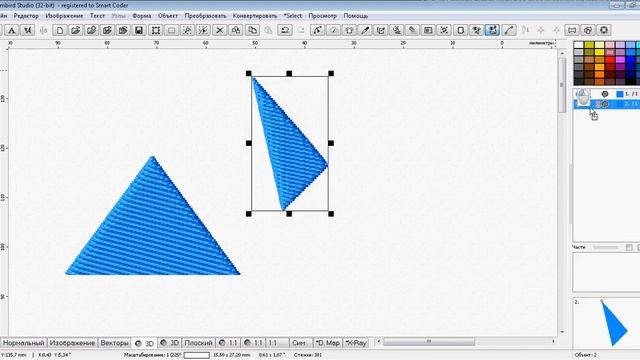Click the ribbon-shaped icon before the gear
The width and height of the screenshot is (640, 360).
[572, 30]
